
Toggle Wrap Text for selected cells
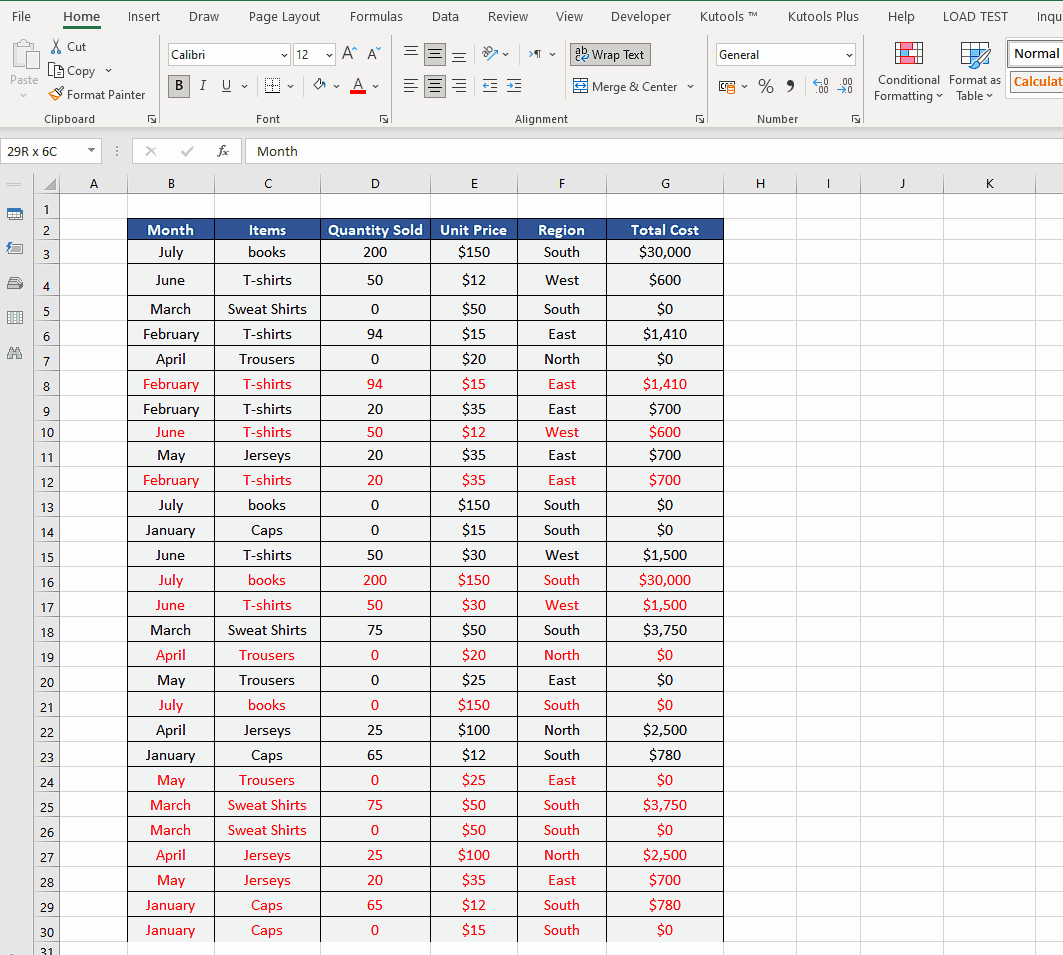(610, 54)
